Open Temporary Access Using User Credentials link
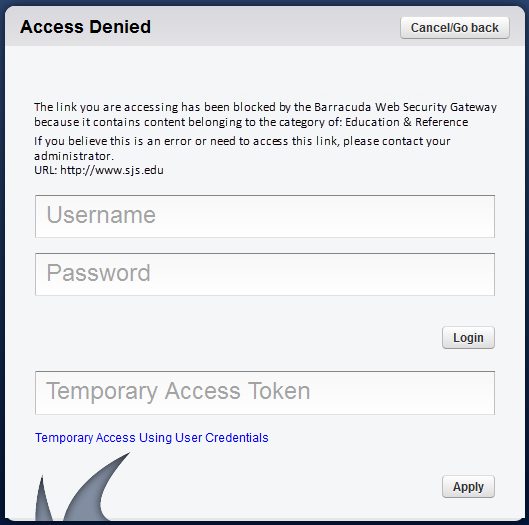This screenshot has height=525, width=529. pyautogui.click(x=152, y=438)
